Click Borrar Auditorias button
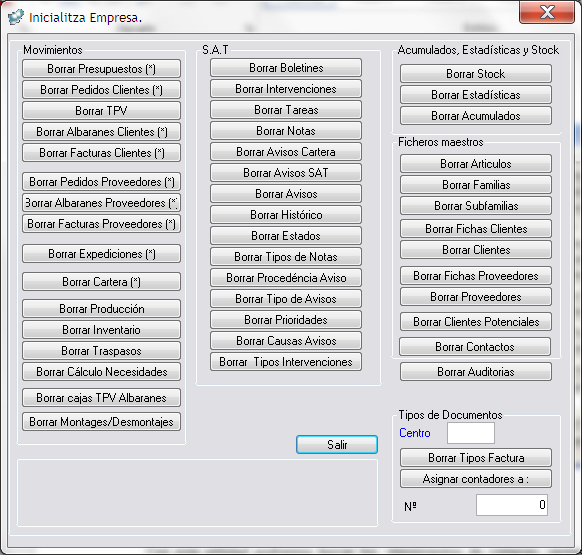The width and height of the screenshot is (582, 555). (x=476, y=372)
